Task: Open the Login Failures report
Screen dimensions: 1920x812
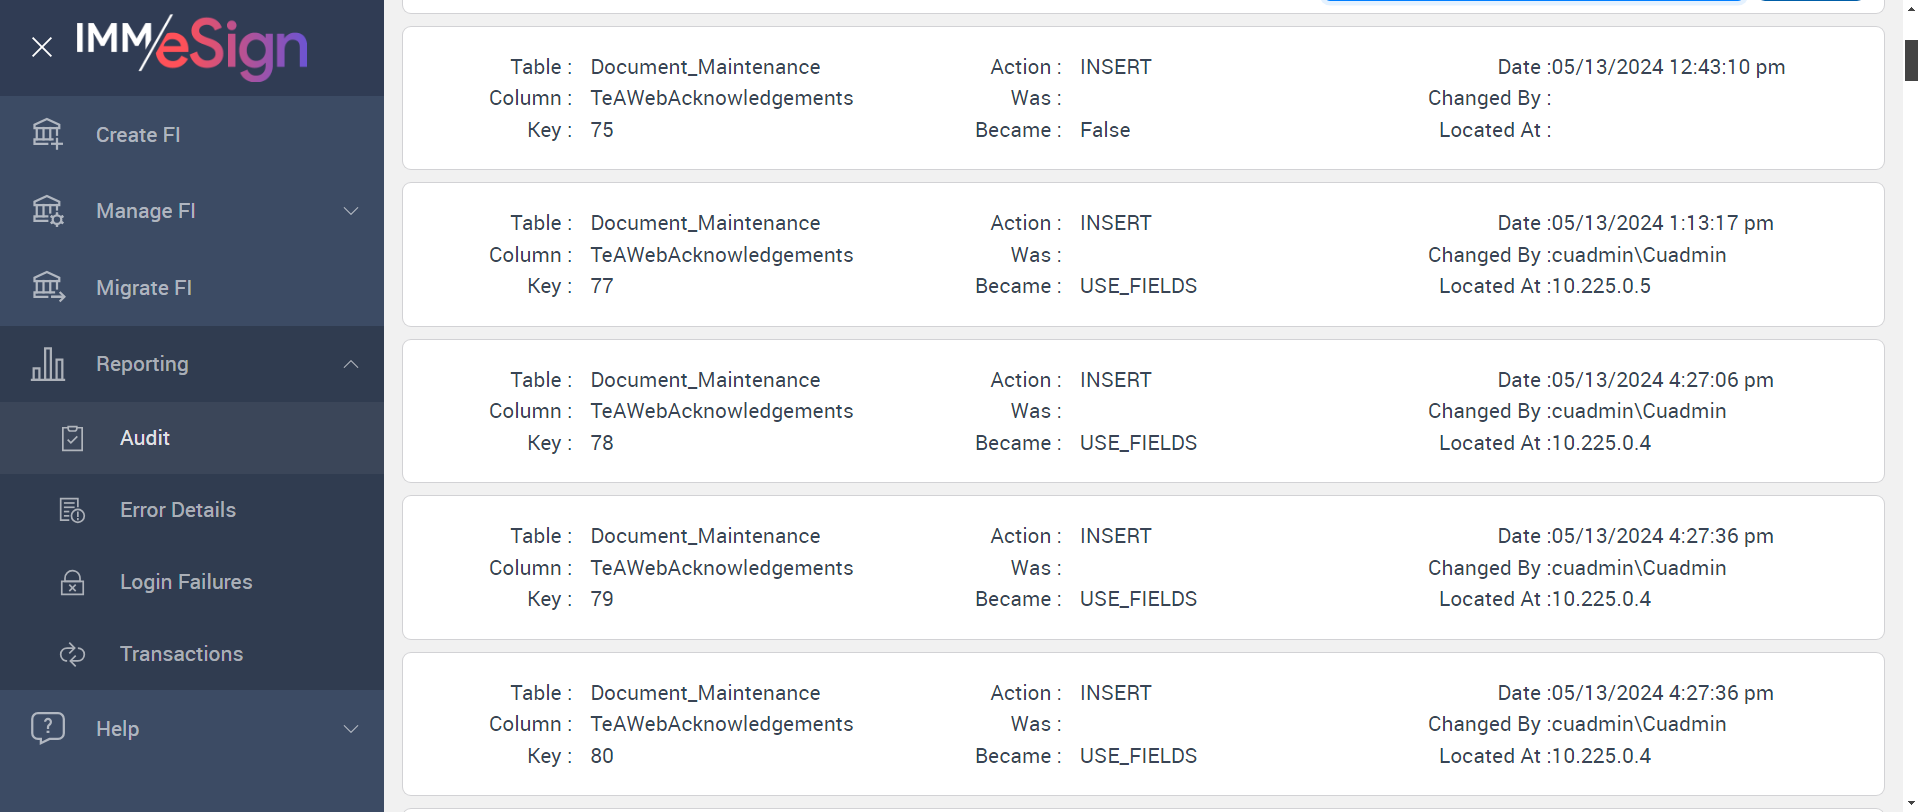Action: pyautogui.click(x=186, y=582)
